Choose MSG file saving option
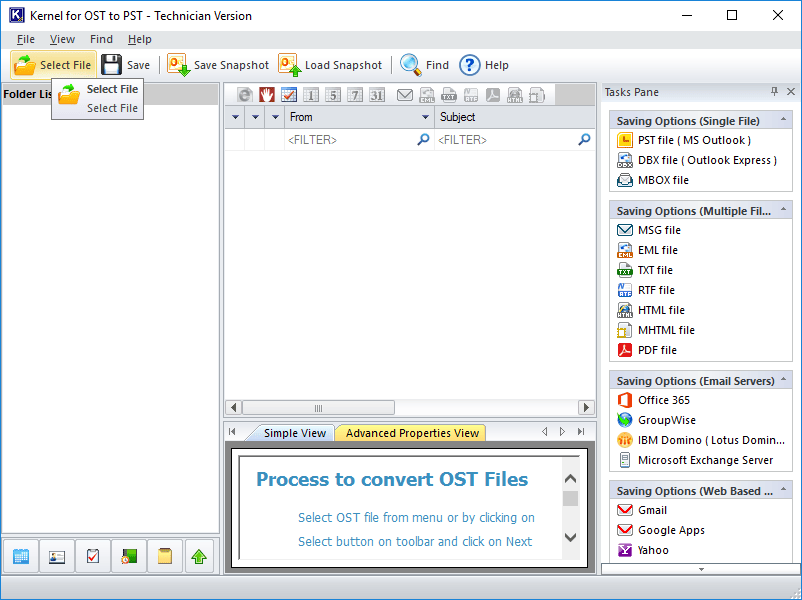This screenshot has height=600, width=802. (649, 230)
